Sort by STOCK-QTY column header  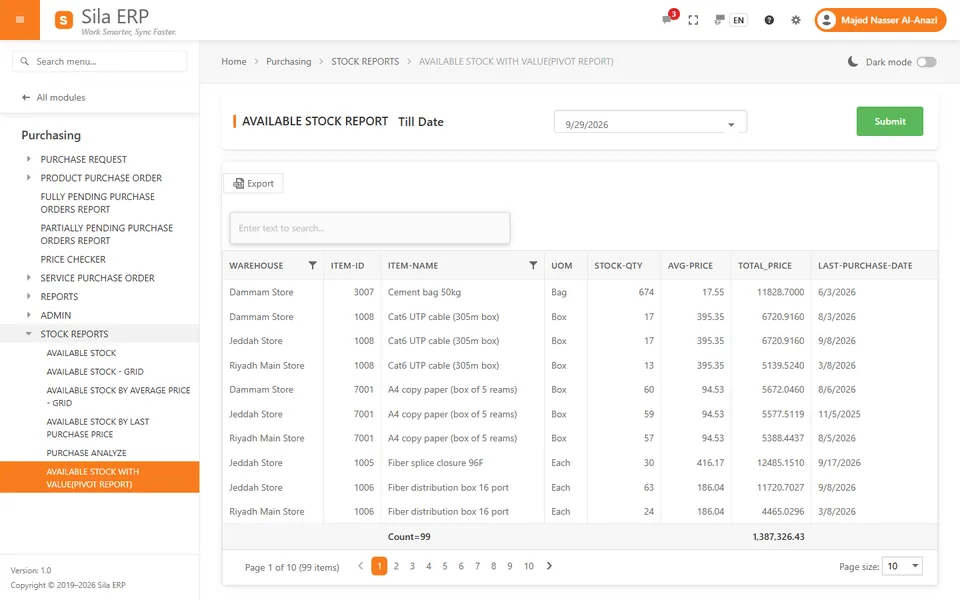tap(618, 266)
